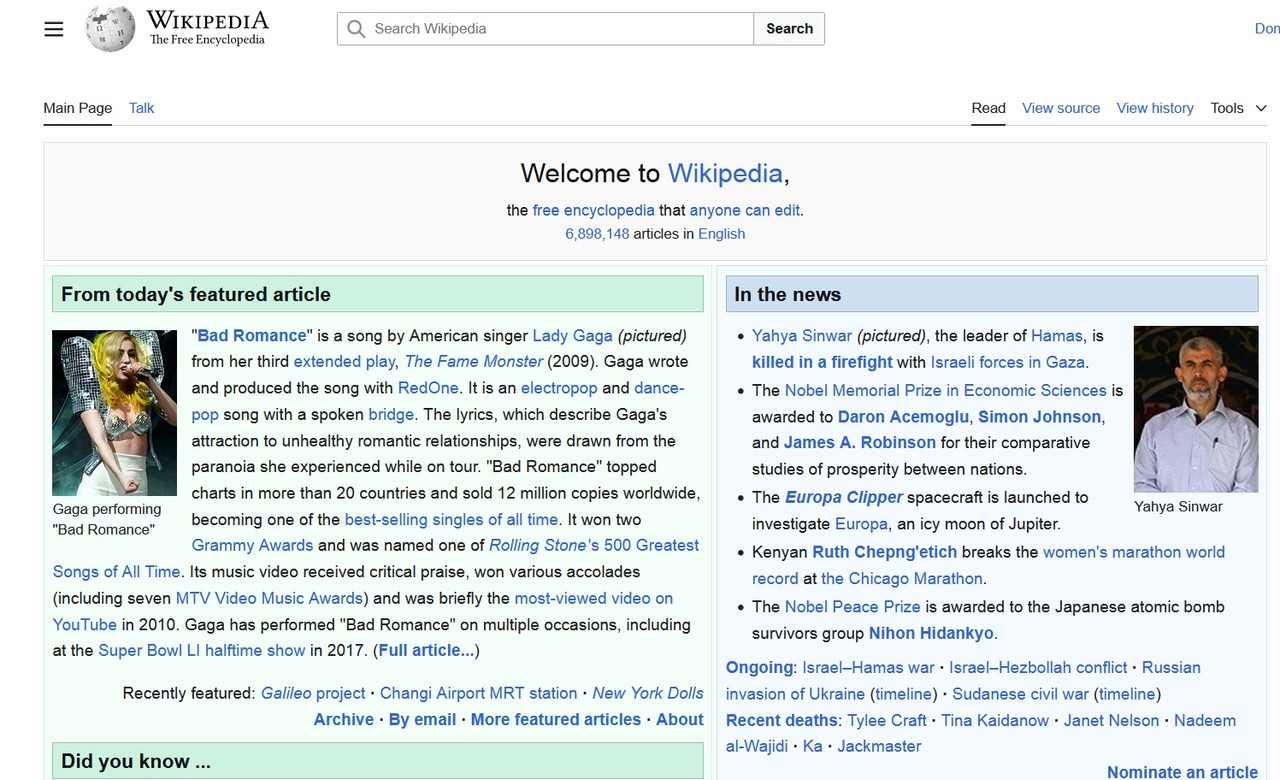1280x780 pixels.
Task: Switch to the Talk tab
Action: click(141, 108)
